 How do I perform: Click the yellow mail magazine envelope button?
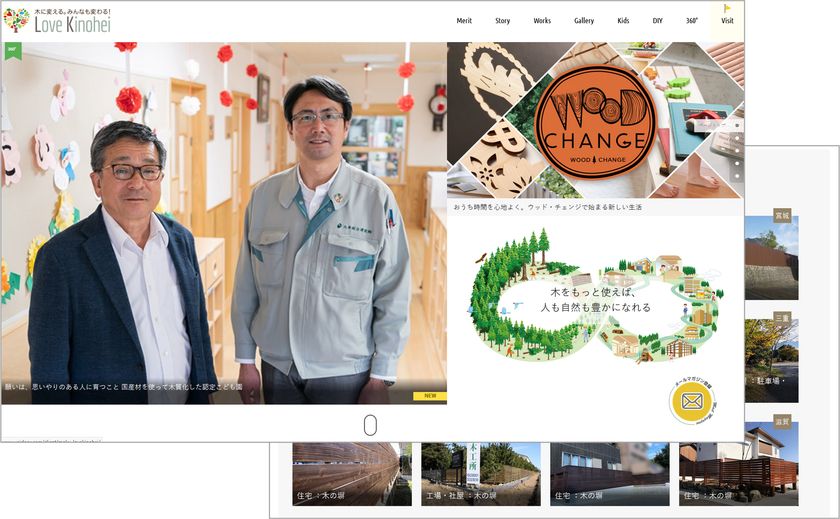tap(692, 401)
